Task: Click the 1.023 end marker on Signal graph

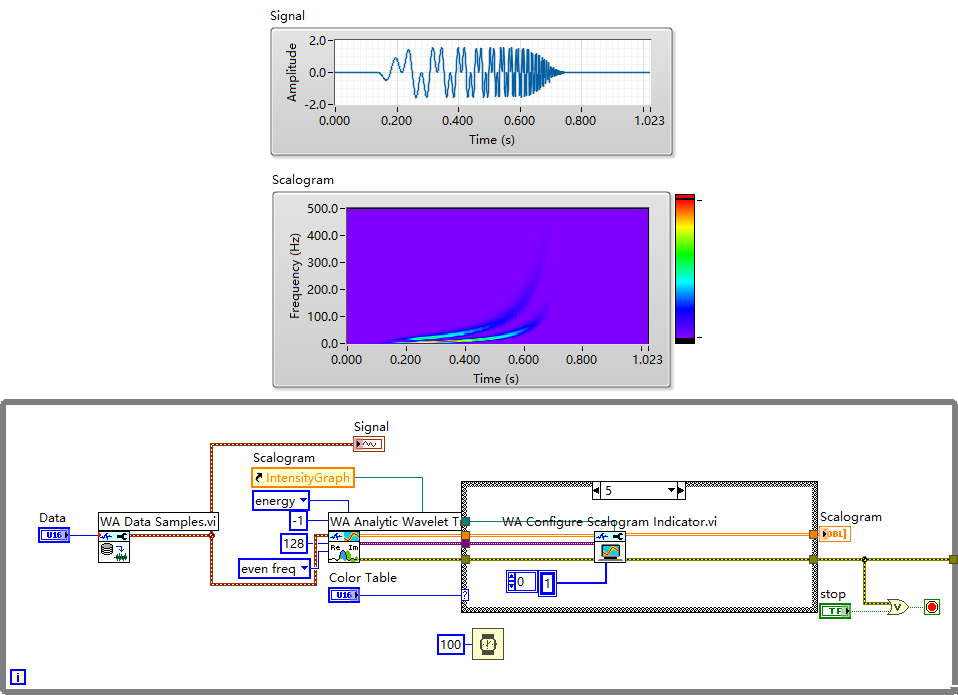Action: [649, 121]
